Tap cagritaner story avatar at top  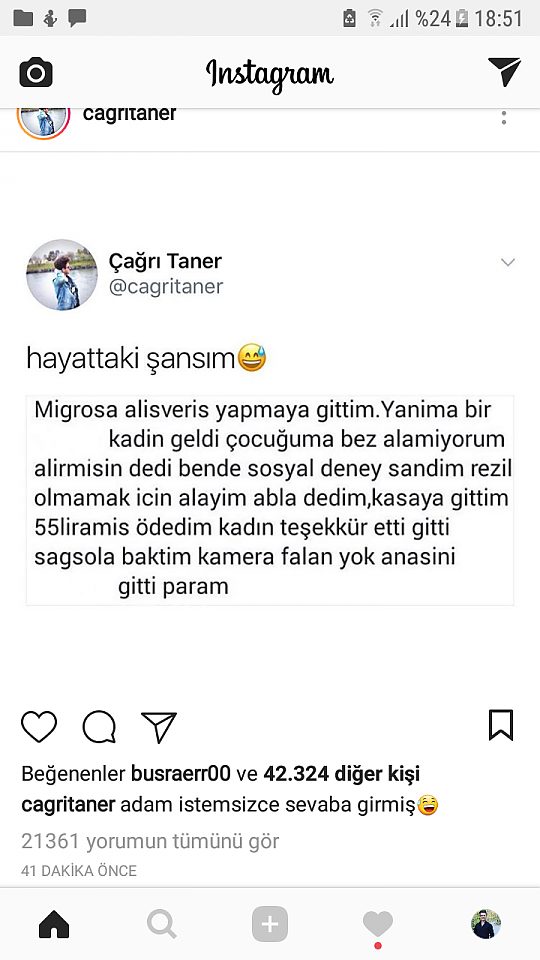click(43, 123)
